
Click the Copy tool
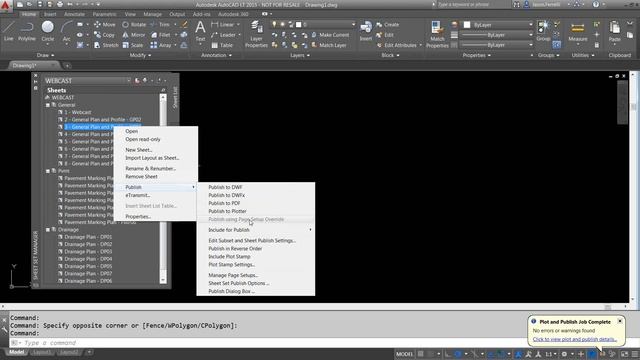click(x=104, y=35)
